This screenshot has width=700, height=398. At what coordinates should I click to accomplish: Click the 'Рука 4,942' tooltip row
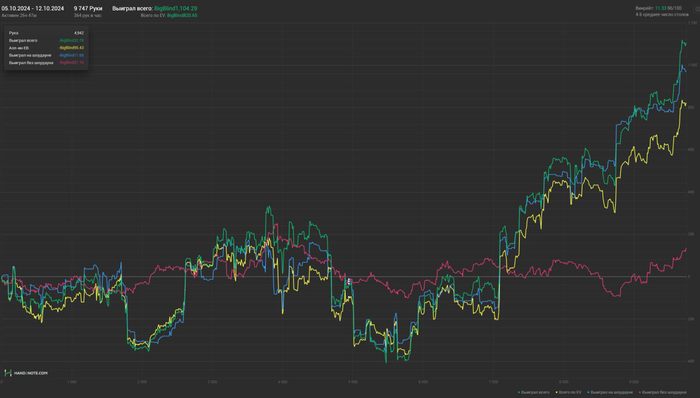click(x=46, y=33)
